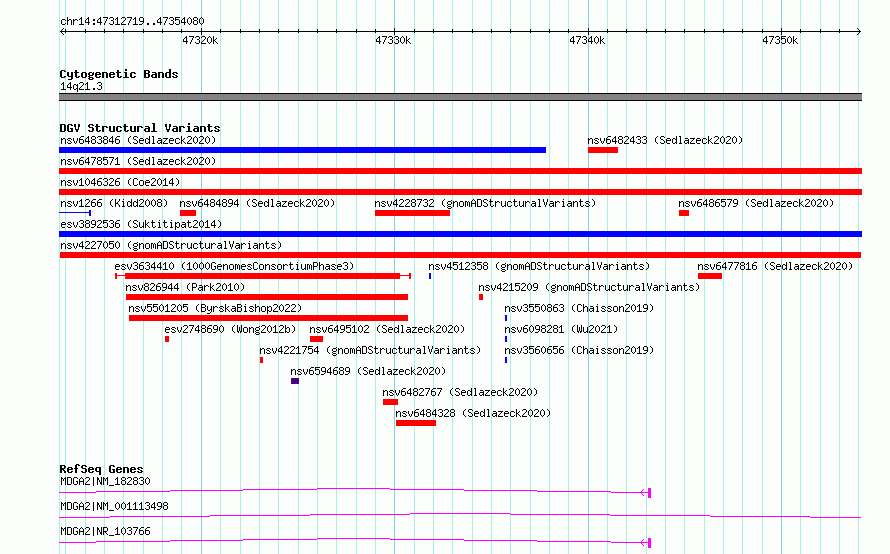Click the nsv826944 (Park2010) red bar
This screenshot has width=890, height=554.
point(267,297)
